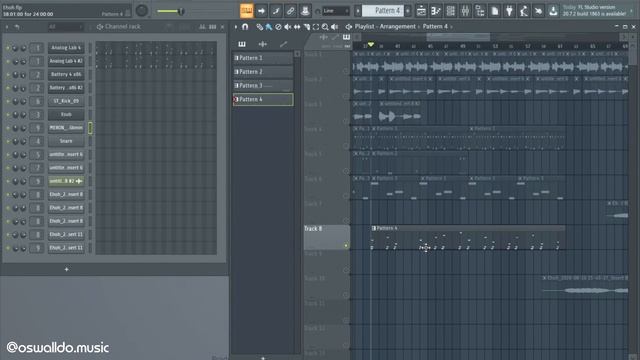Viewport: 640px width, 360px height.
Task: Open the Snare channel button
Action: click(x=66, y=141)
